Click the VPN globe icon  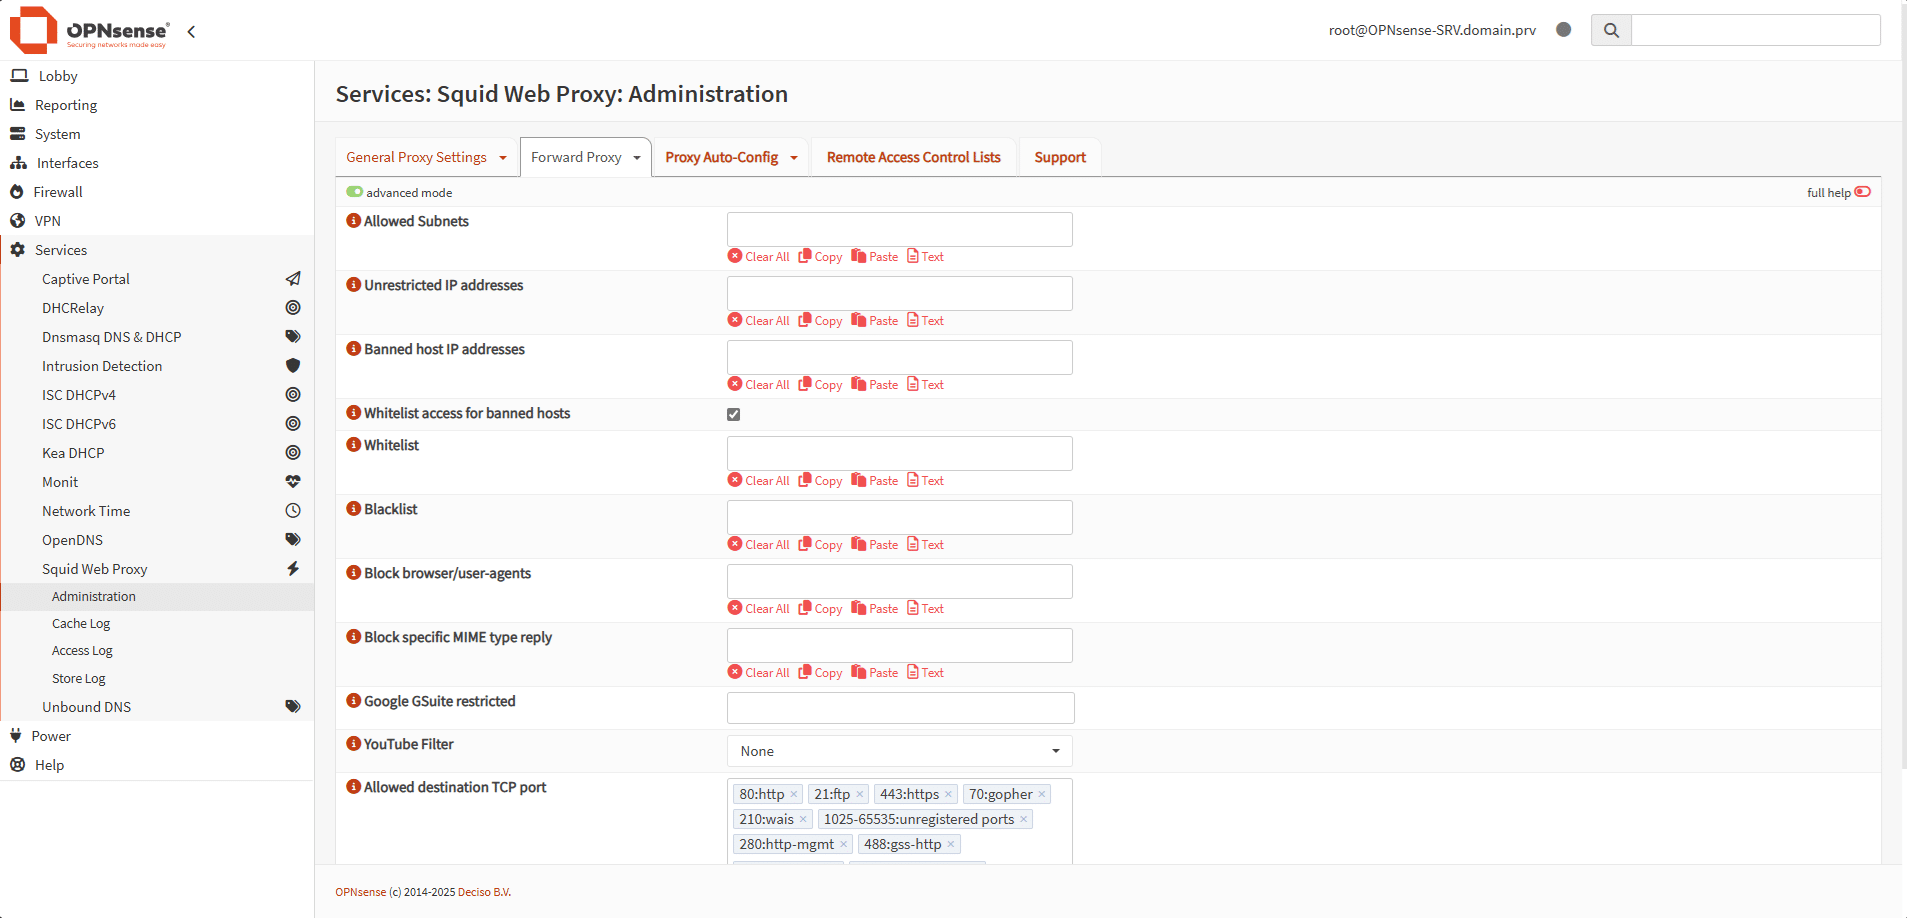[x=17, y=221]
